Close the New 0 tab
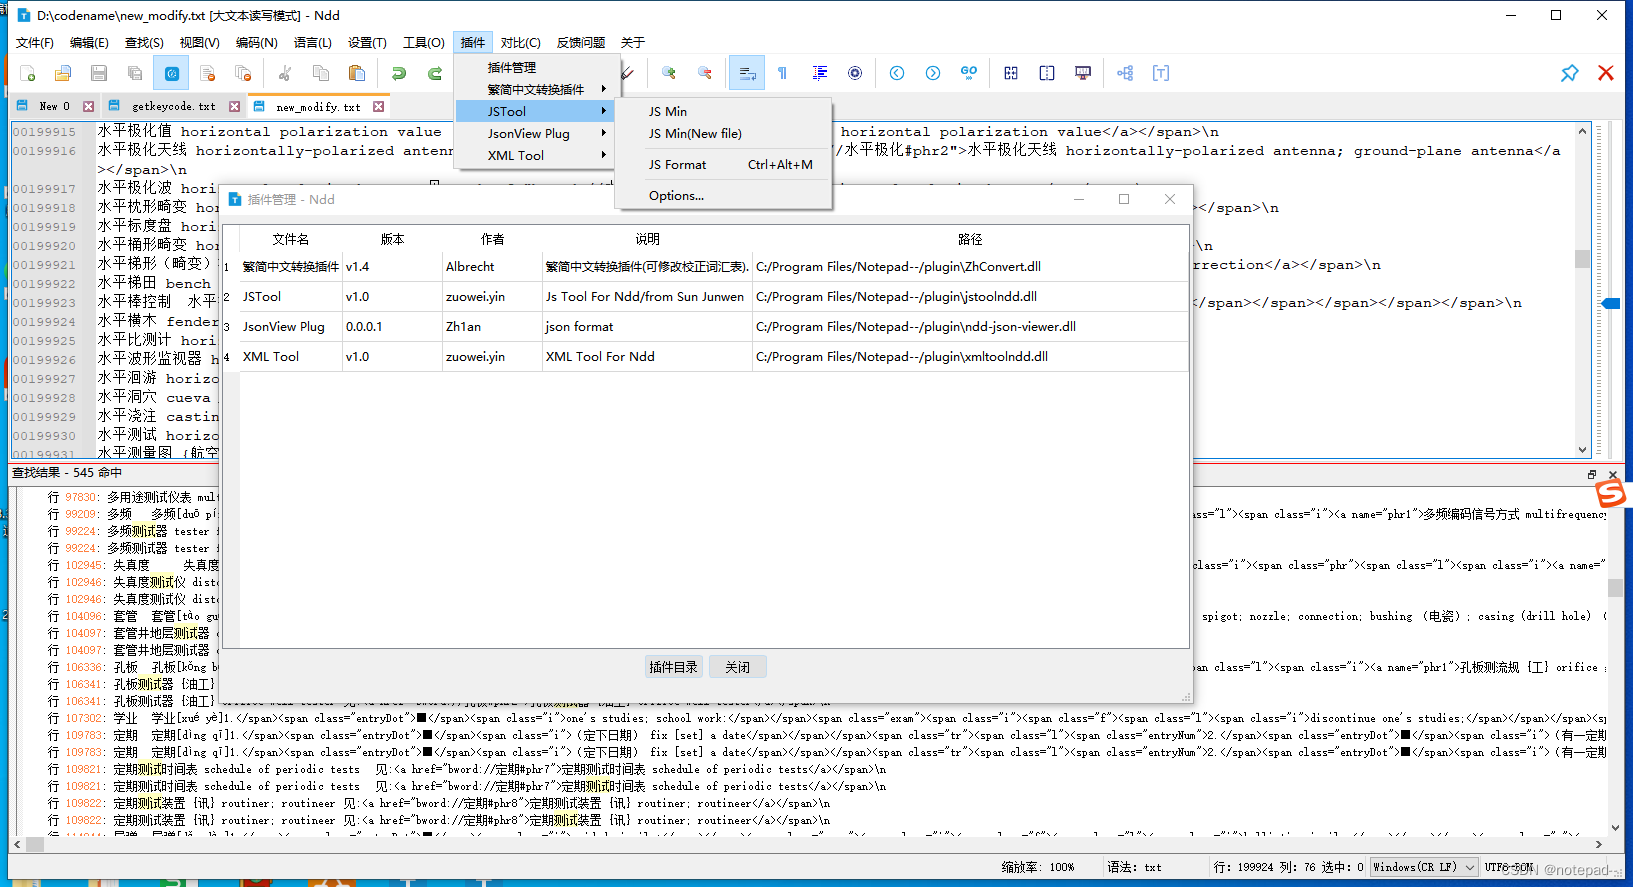1633x887 pixels. pos(89,106)
